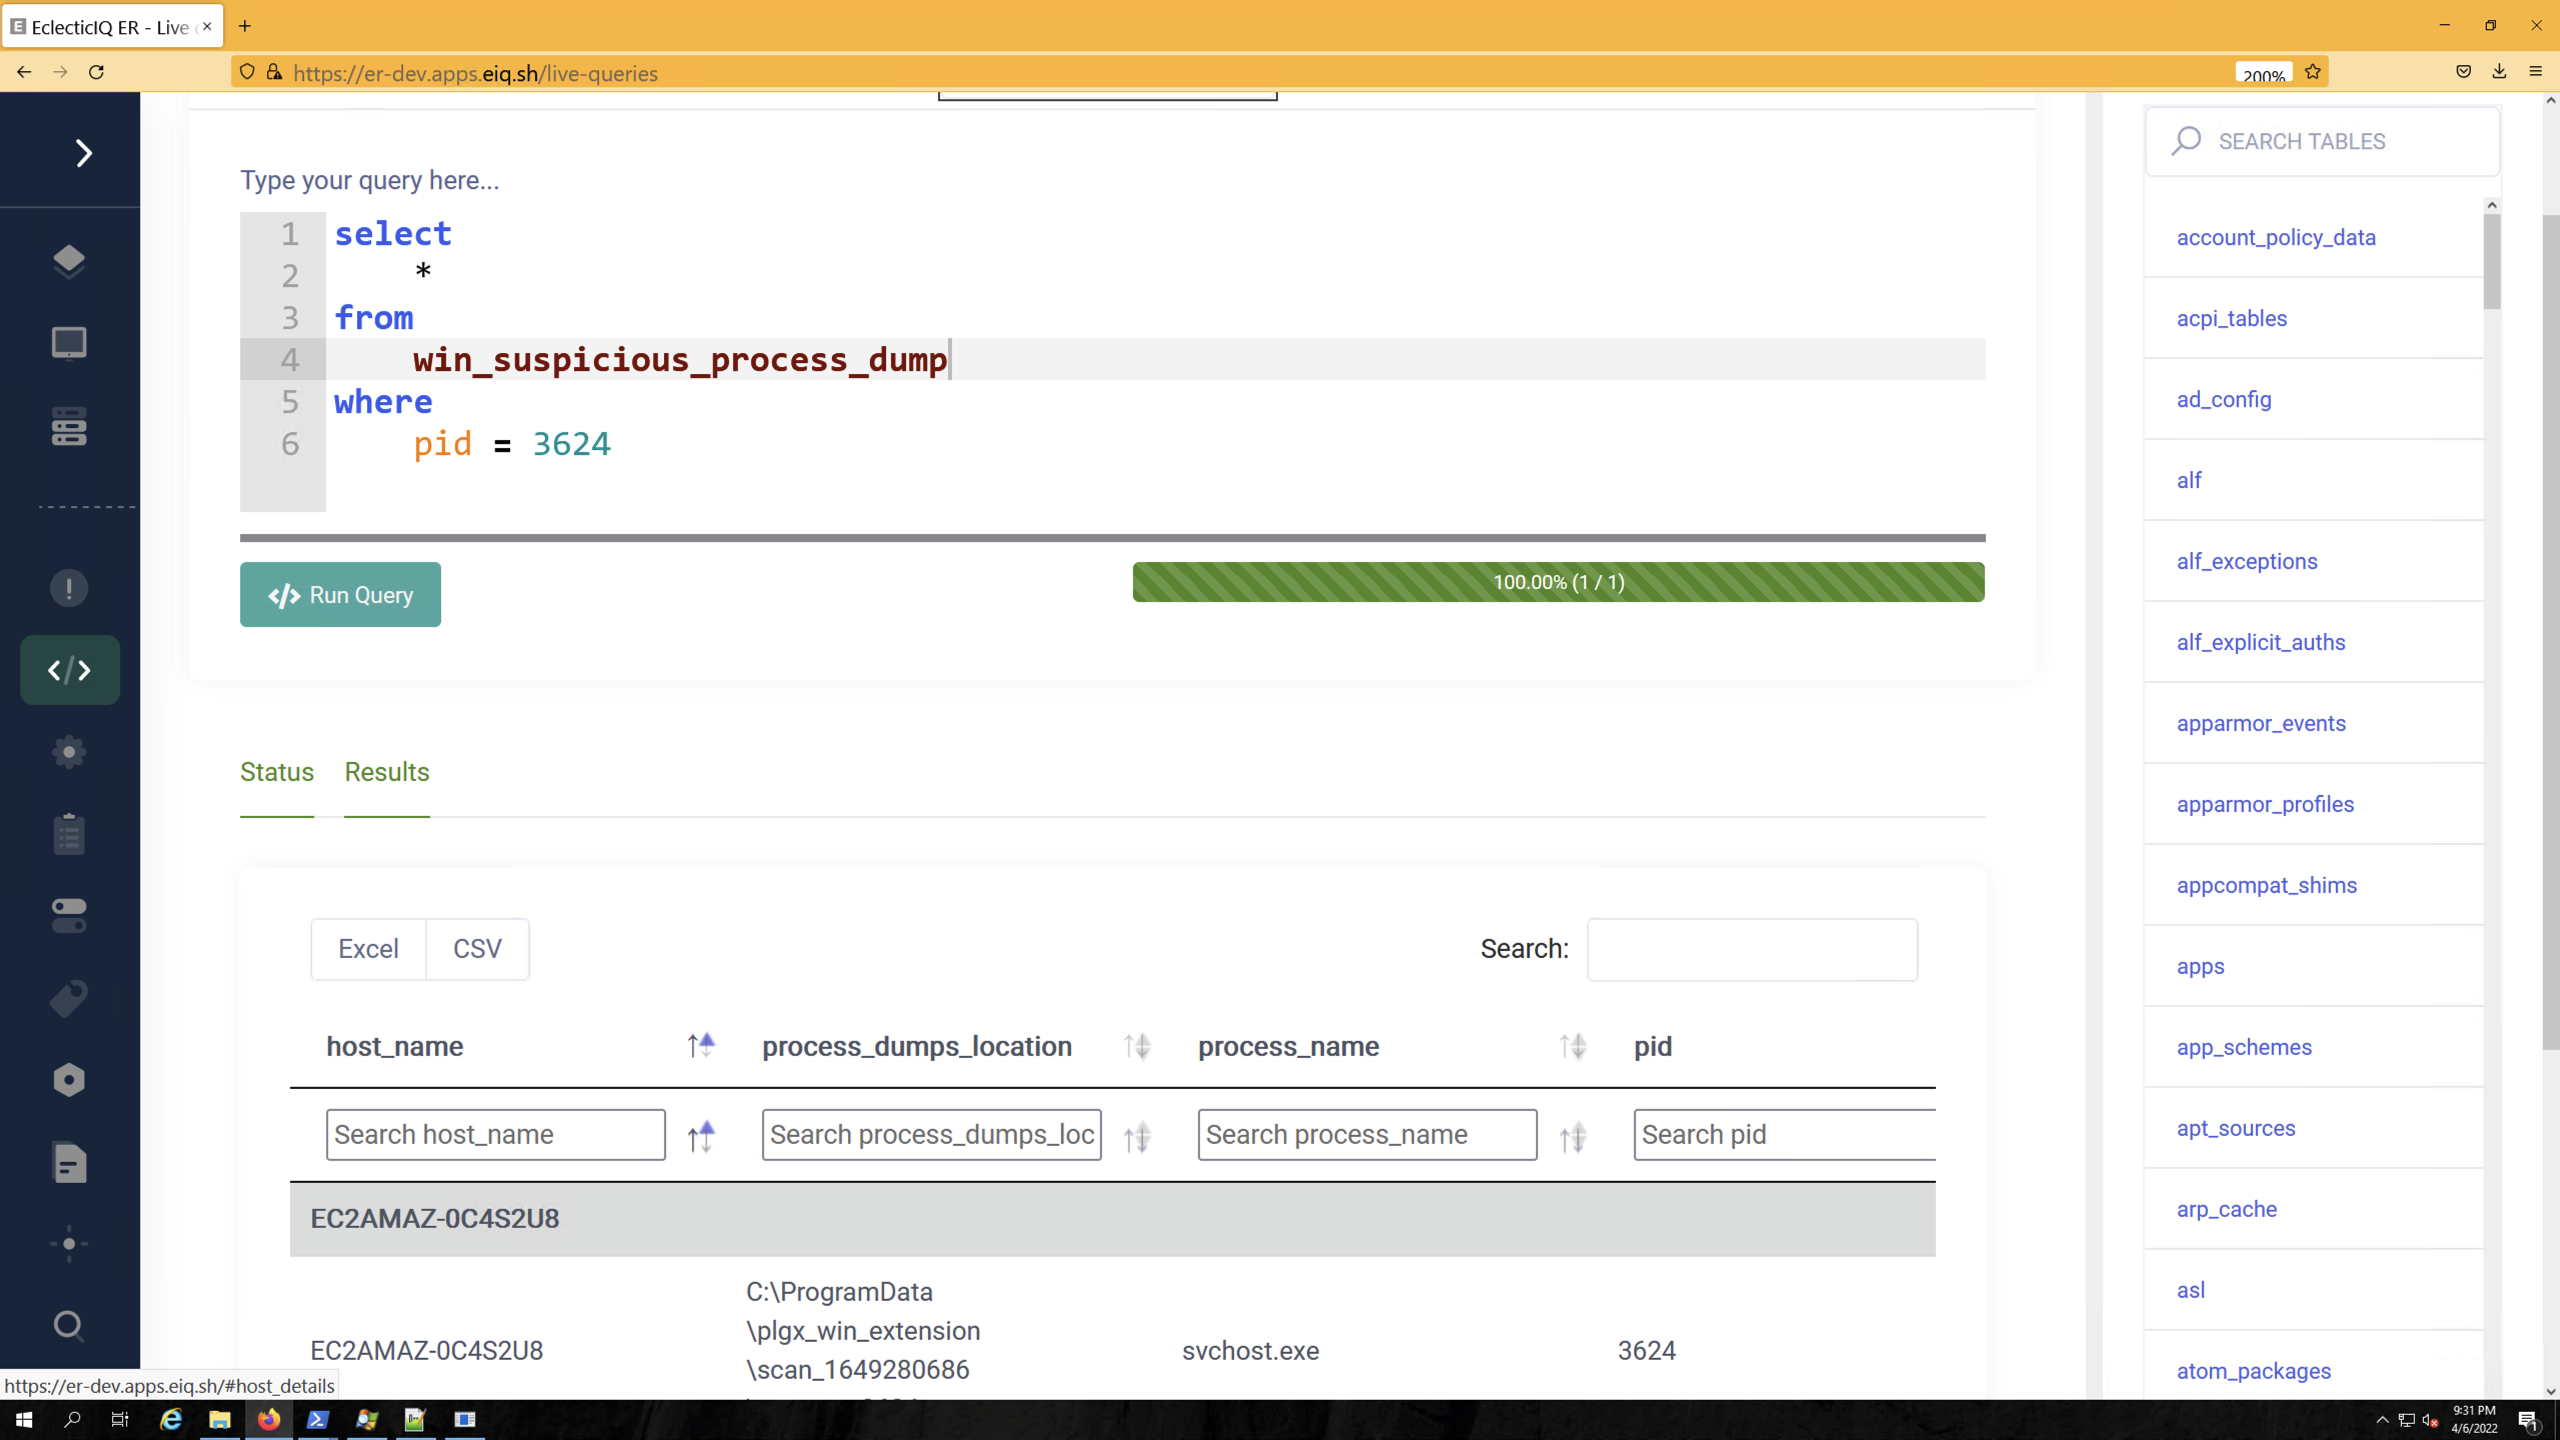This screenshot has height=1440, width=2560.
Task: Select the live queries code icon in sidebar
Action: click(x=70, y=670)
